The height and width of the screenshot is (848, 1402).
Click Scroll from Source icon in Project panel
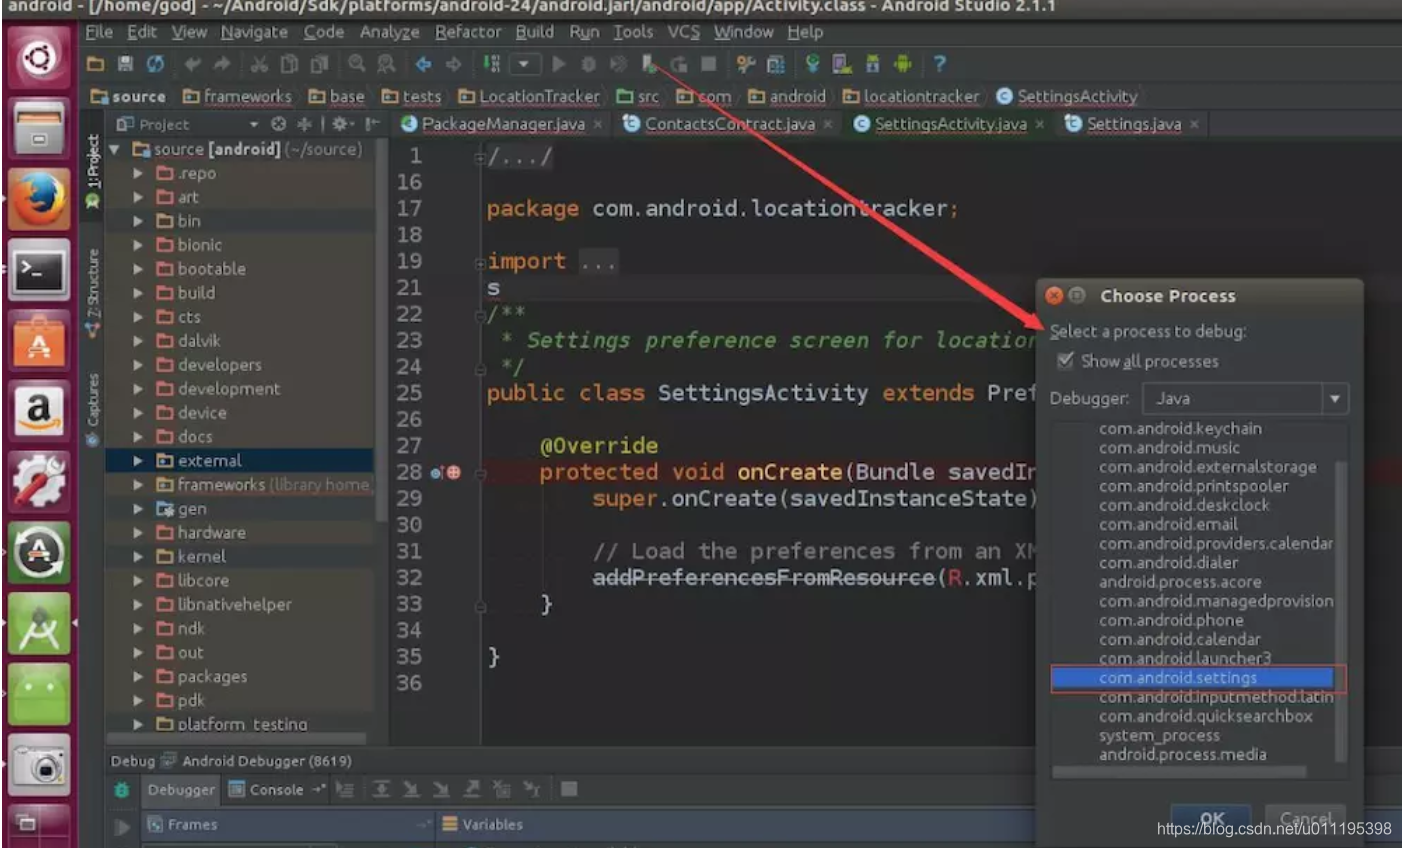click(279, 124)
